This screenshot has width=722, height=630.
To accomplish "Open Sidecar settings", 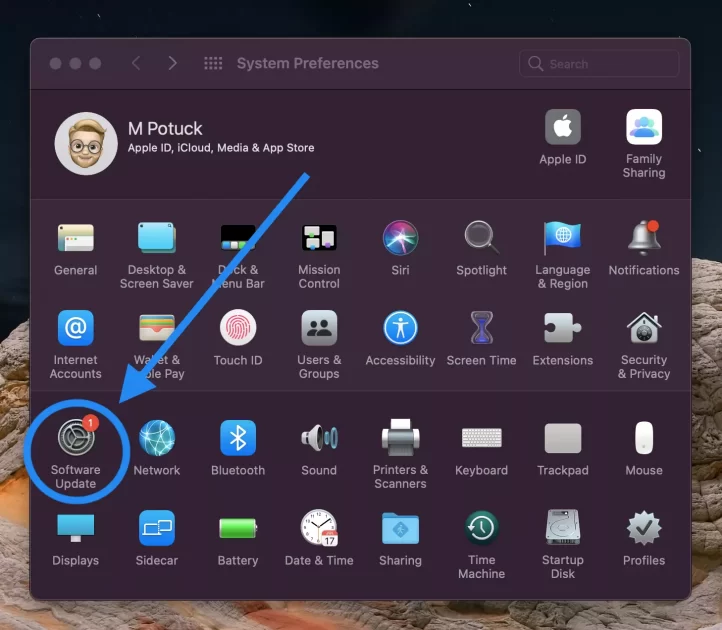I will click(157, 529).
